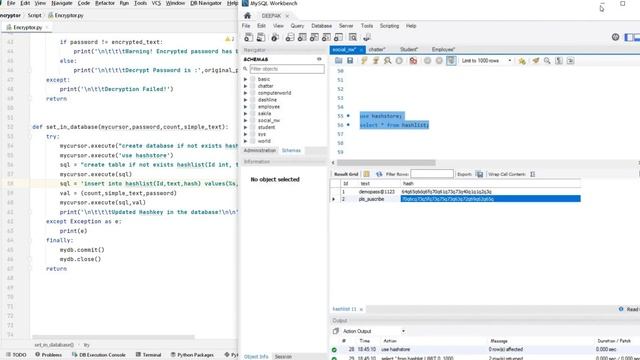Open the Workbench Scripting menu

click(x=389, y=26)
